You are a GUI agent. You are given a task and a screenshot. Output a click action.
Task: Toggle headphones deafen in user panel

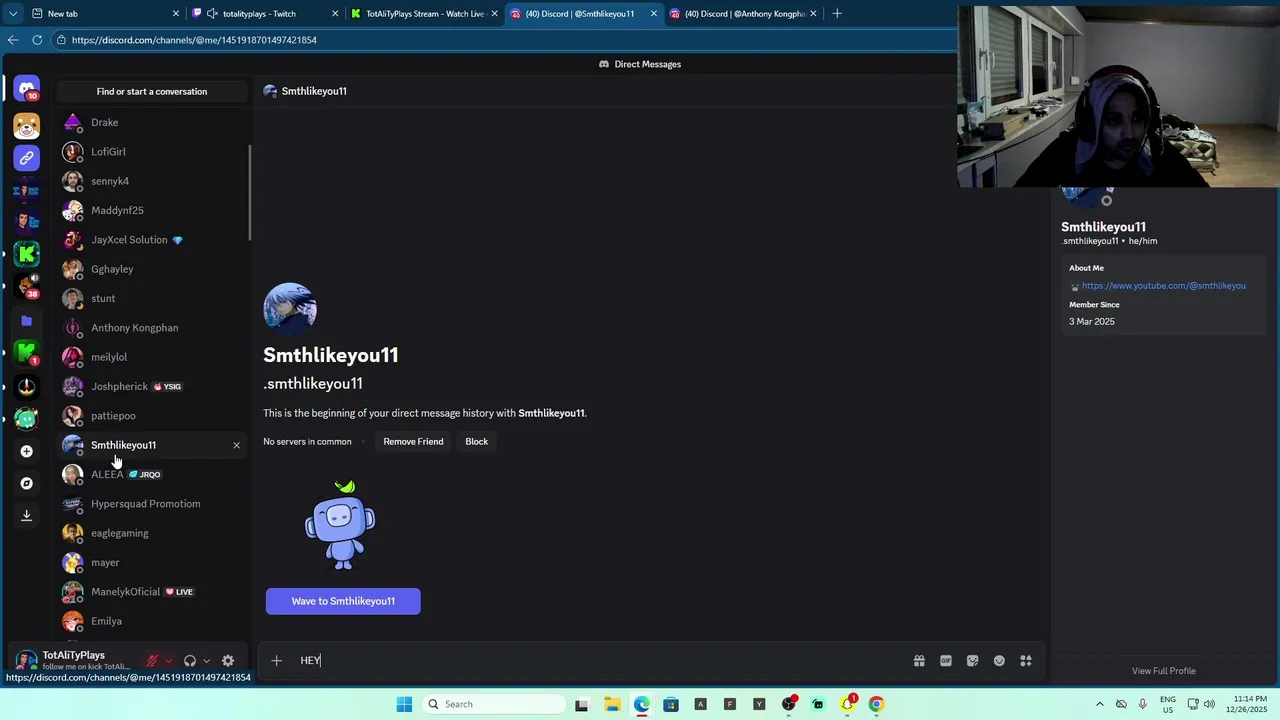click(190, 661)
